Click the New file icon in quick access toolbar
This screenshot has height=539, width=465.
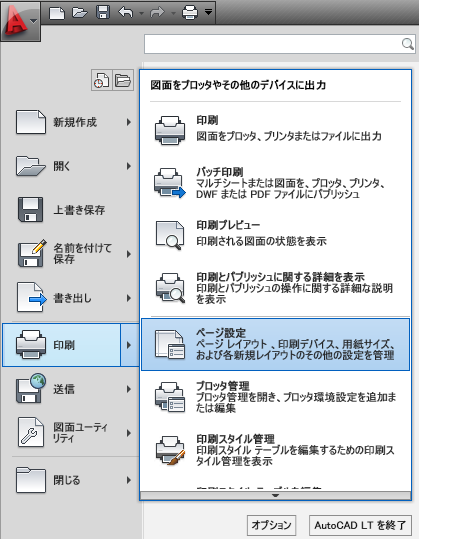tap(57, 13)
